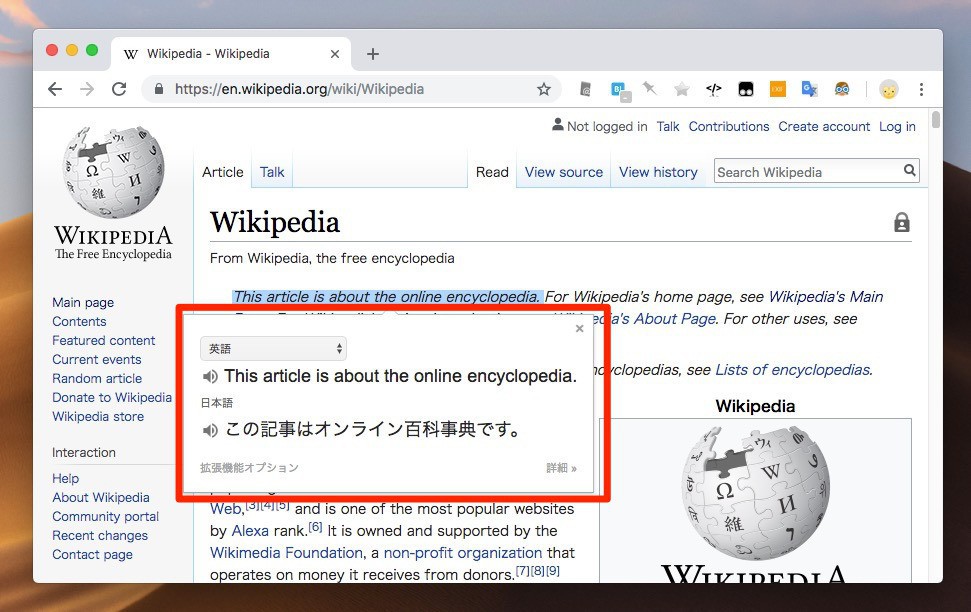Screen dimensions: 971x612
Task: Open the Chrome profile avatar
Action: click(x=889, y=89)
